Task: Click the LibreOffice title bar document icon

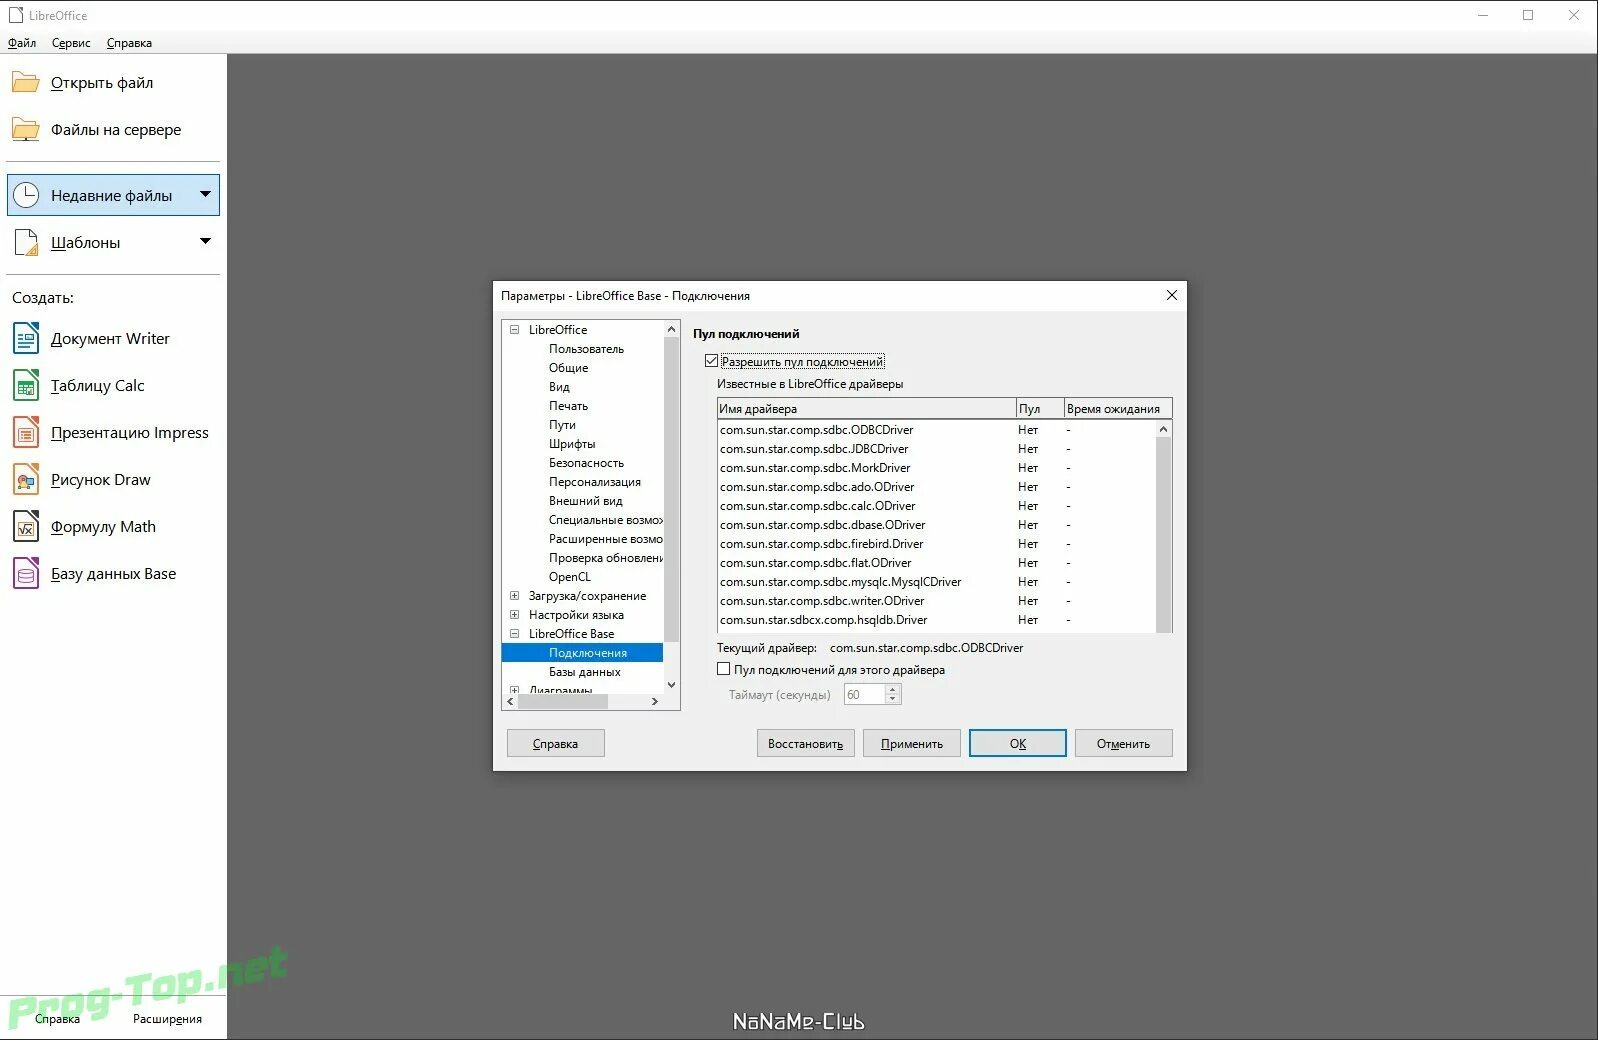Action: tap(15, 15)
